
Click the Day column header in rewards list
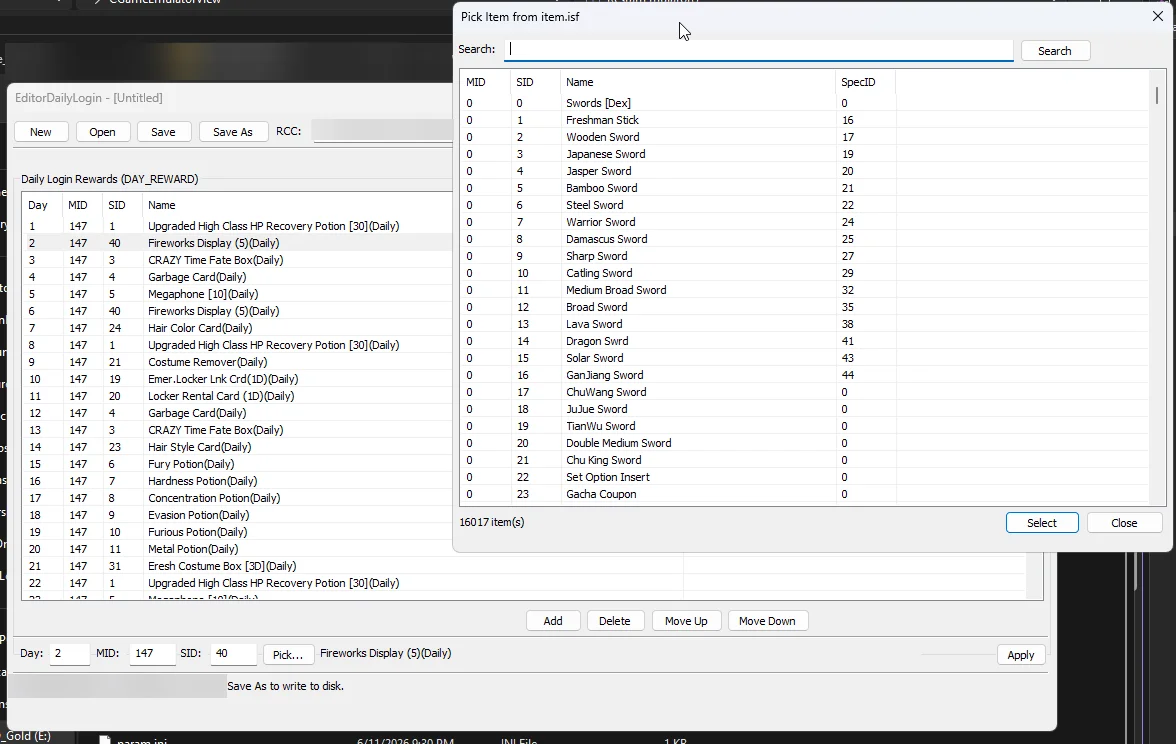coord(43,206)
